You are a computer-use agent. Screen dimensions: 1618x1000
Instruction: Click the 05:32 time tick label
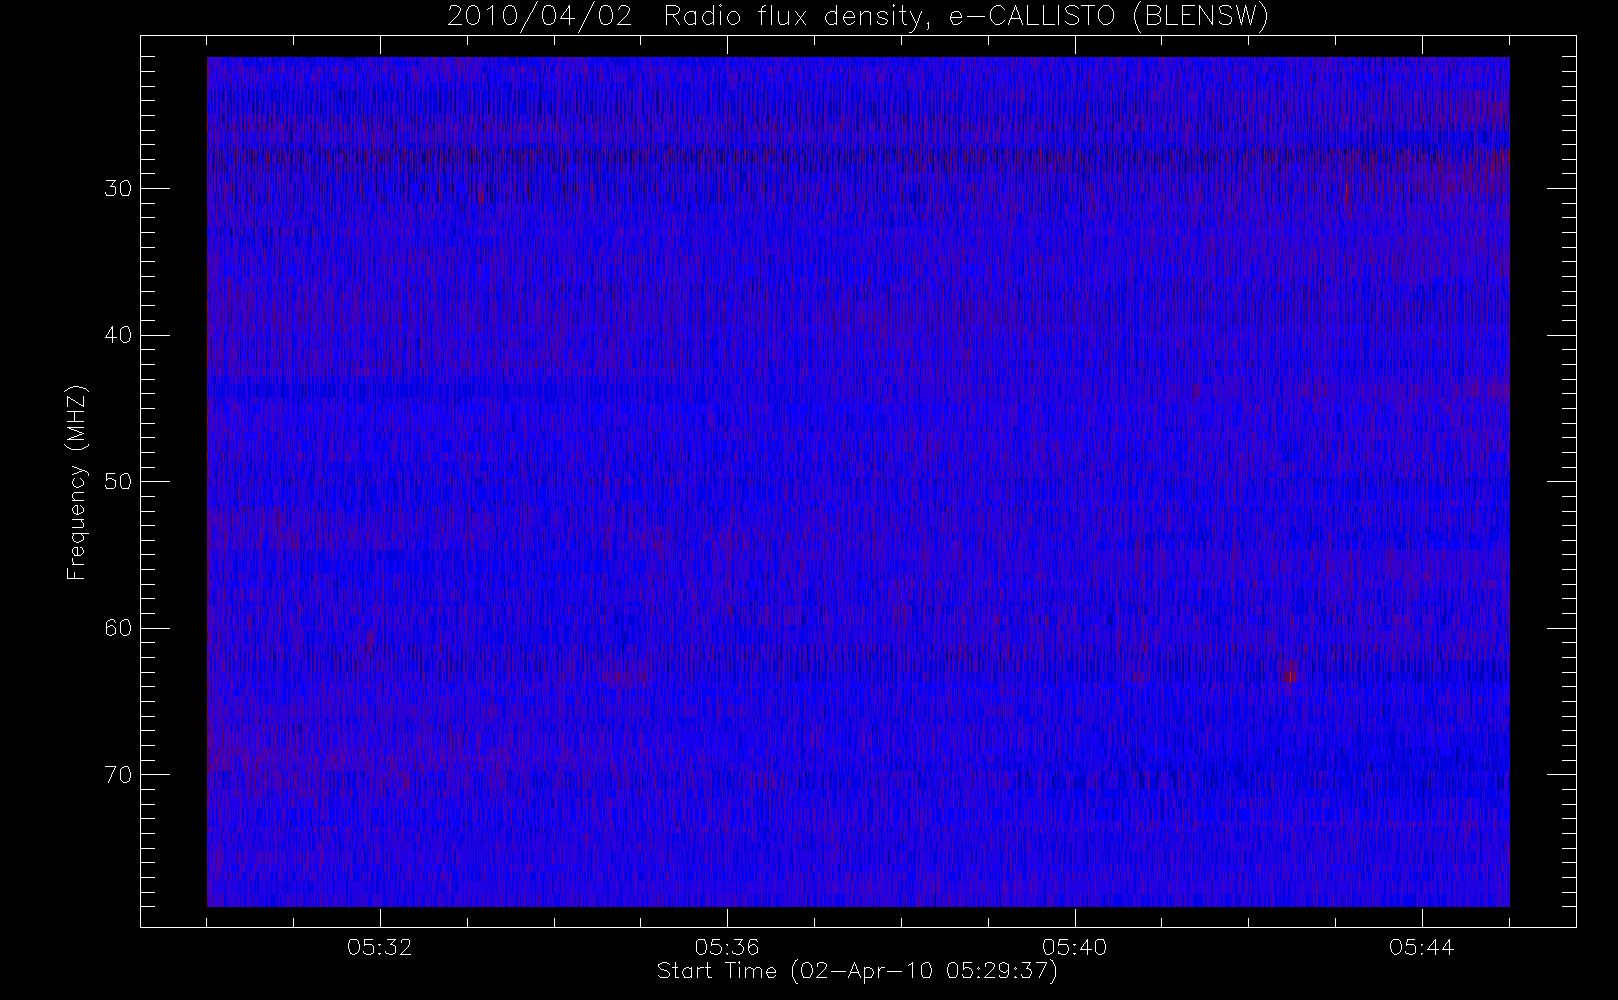pos(380,947)
